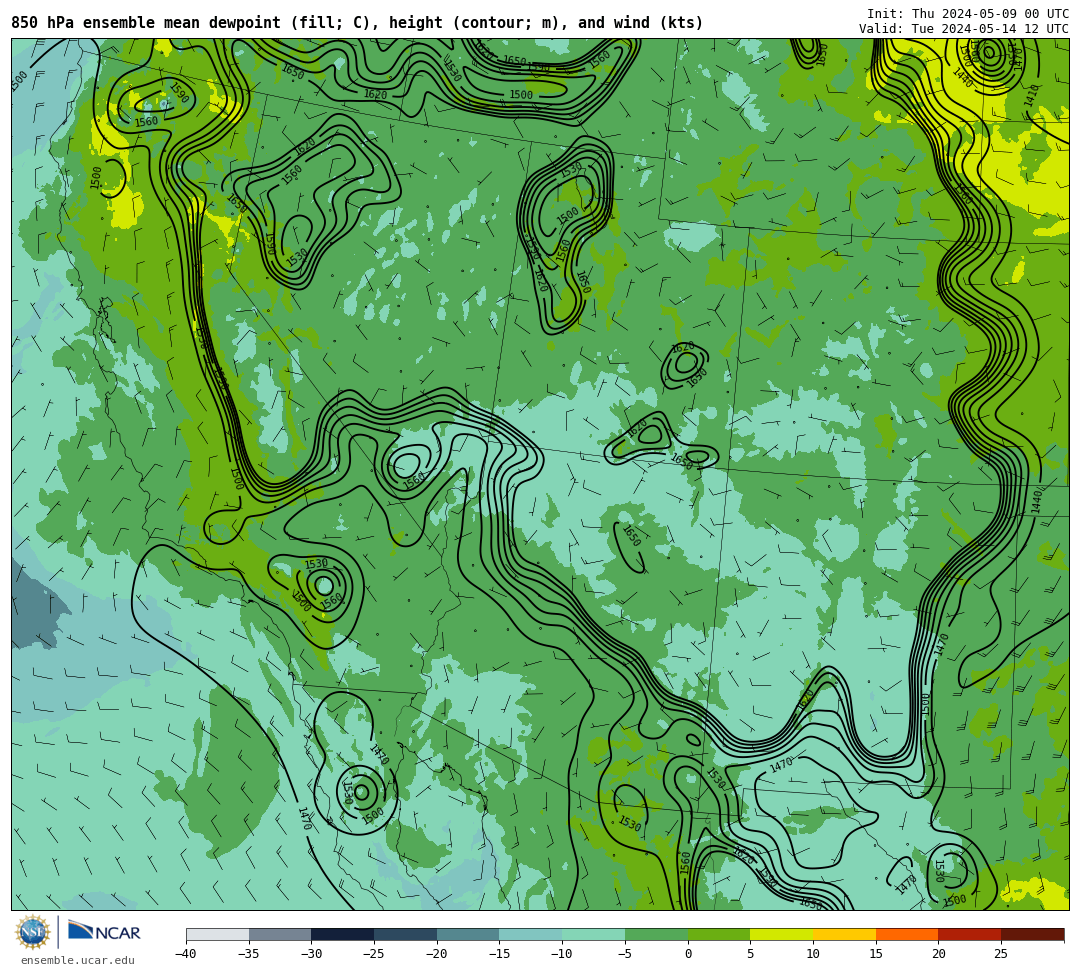Viewport: 1080px width, 973px height.
Task: Click the -40 to -35 colorbar swatch
Action: (218, 934)
